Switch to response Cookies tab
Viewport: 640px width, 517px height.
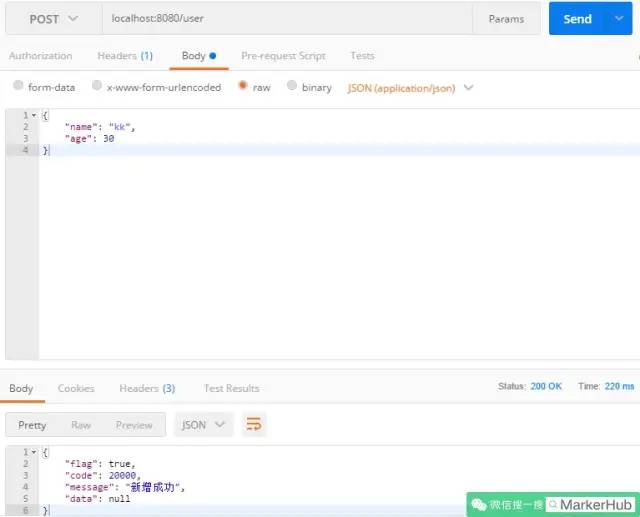(76, 388)
